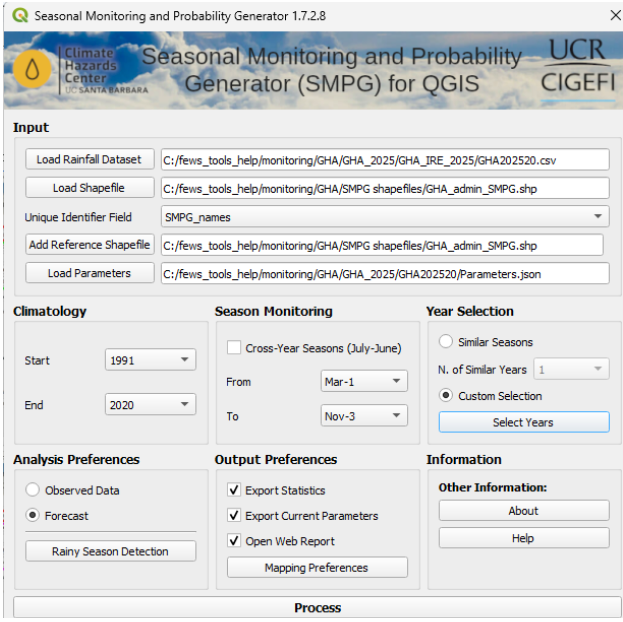Choose the Similar Seasons radio option
The width and height of the screenshot is (623, 622).
pos(446,342)
